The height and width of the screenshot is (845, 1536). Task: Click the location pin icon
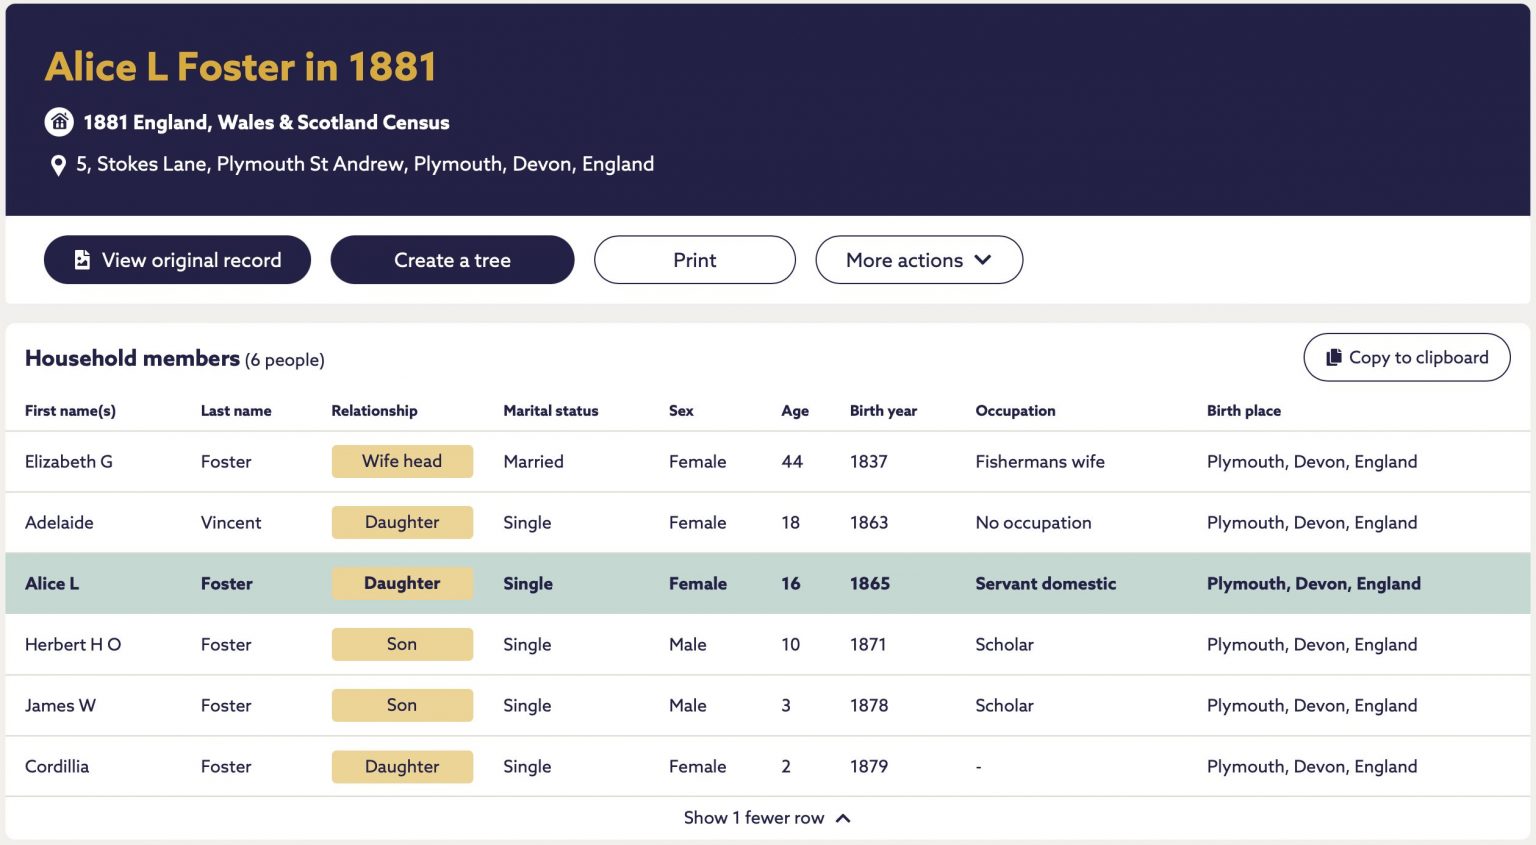(58, 165)
